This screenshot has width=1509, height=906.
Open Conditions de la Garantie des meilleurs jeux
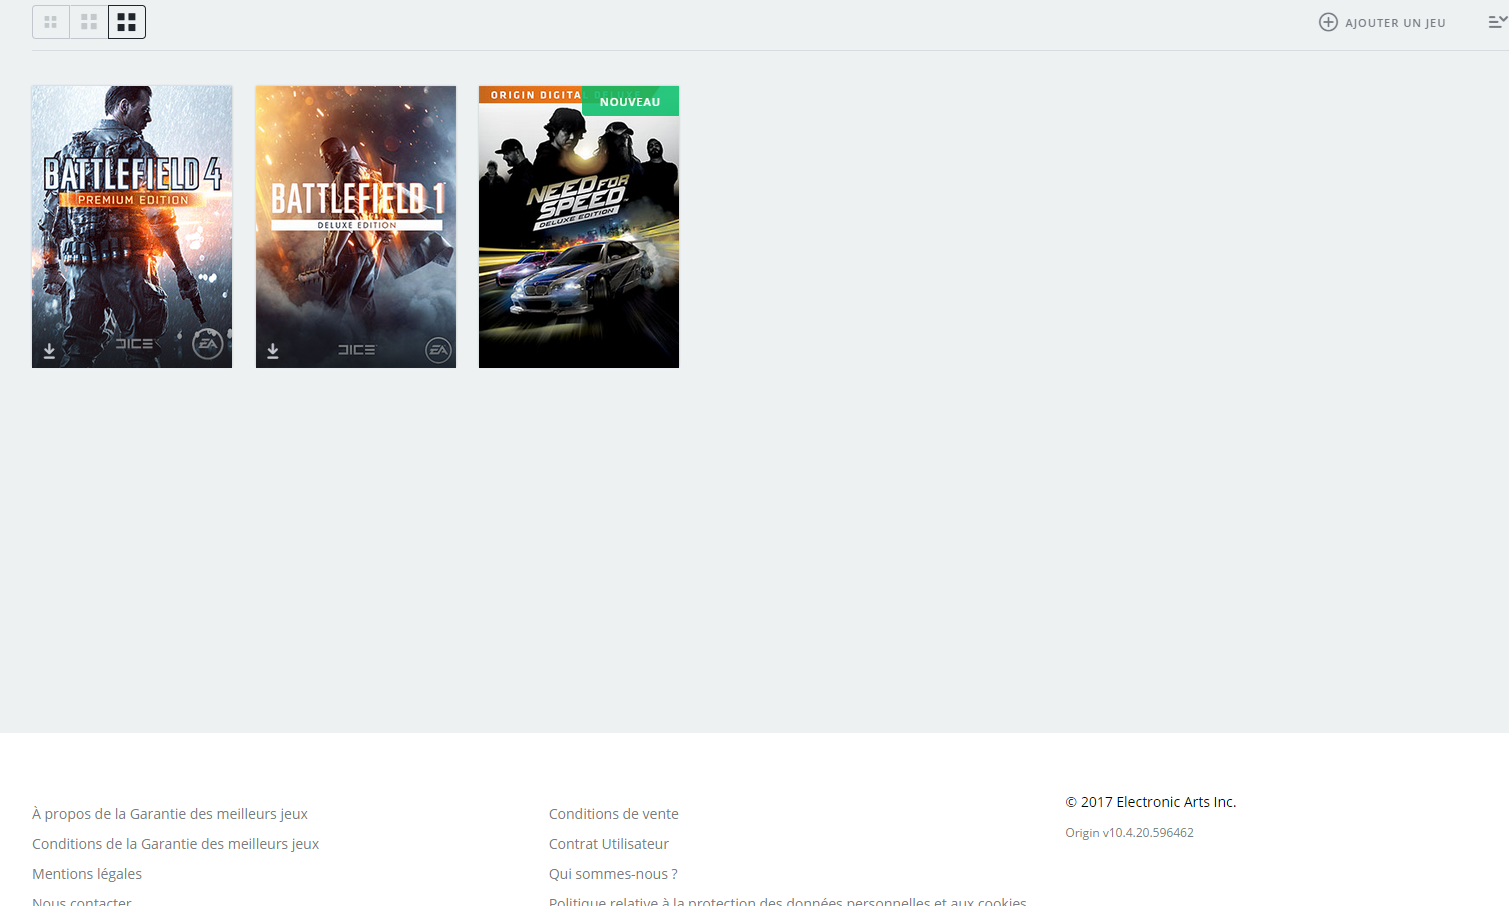point(175,844)
